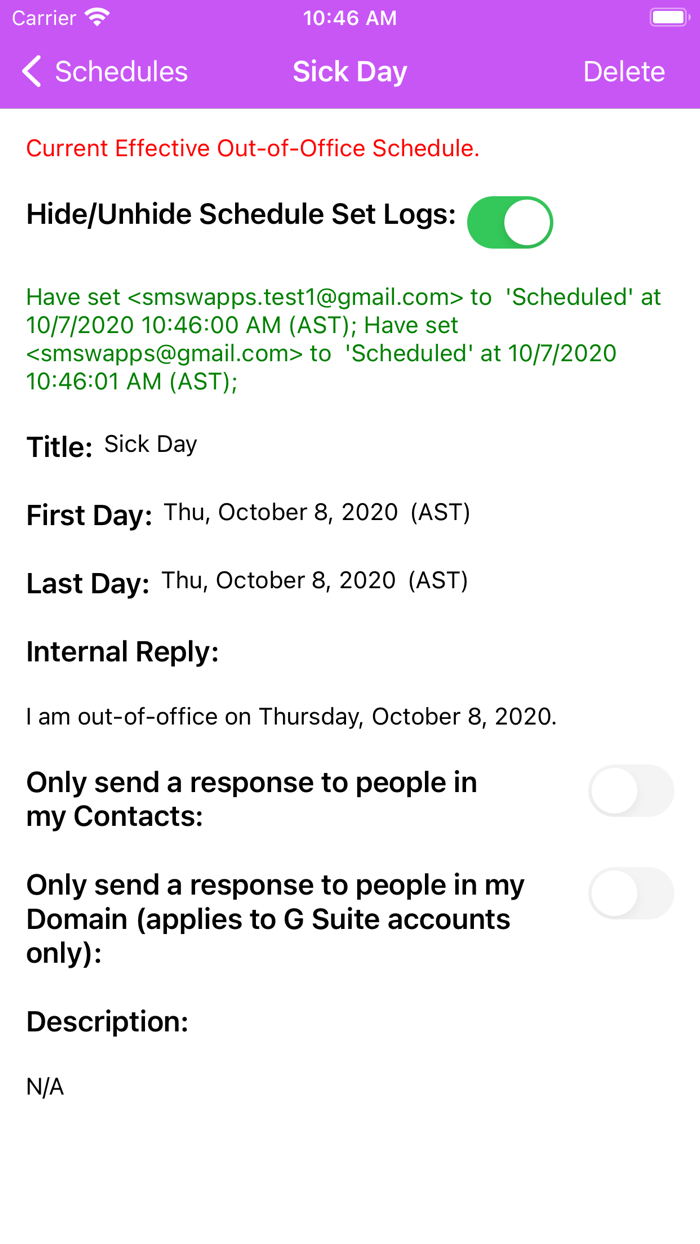
Task: Tap the Description N/A value
Action: tap(46, 1086)
